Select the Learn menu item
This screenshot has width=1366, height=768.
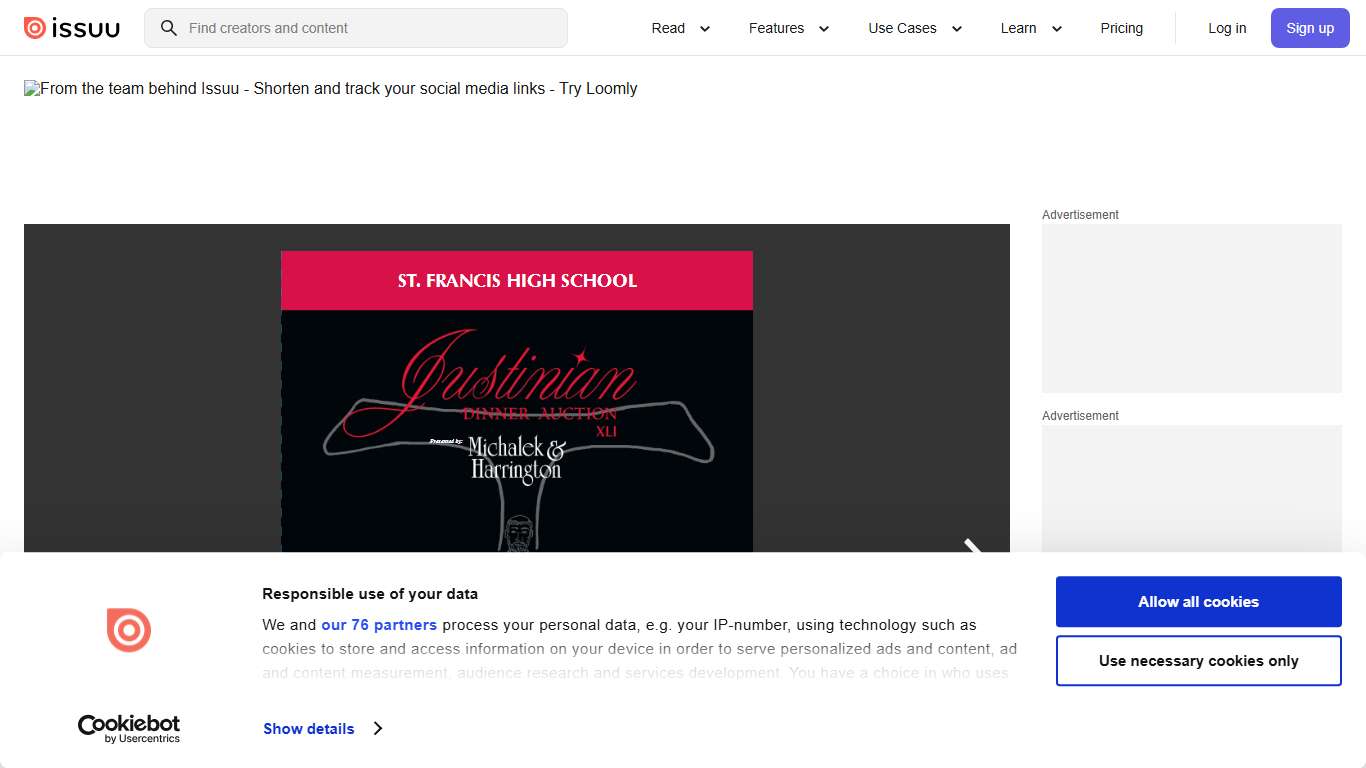[1018, 28]
